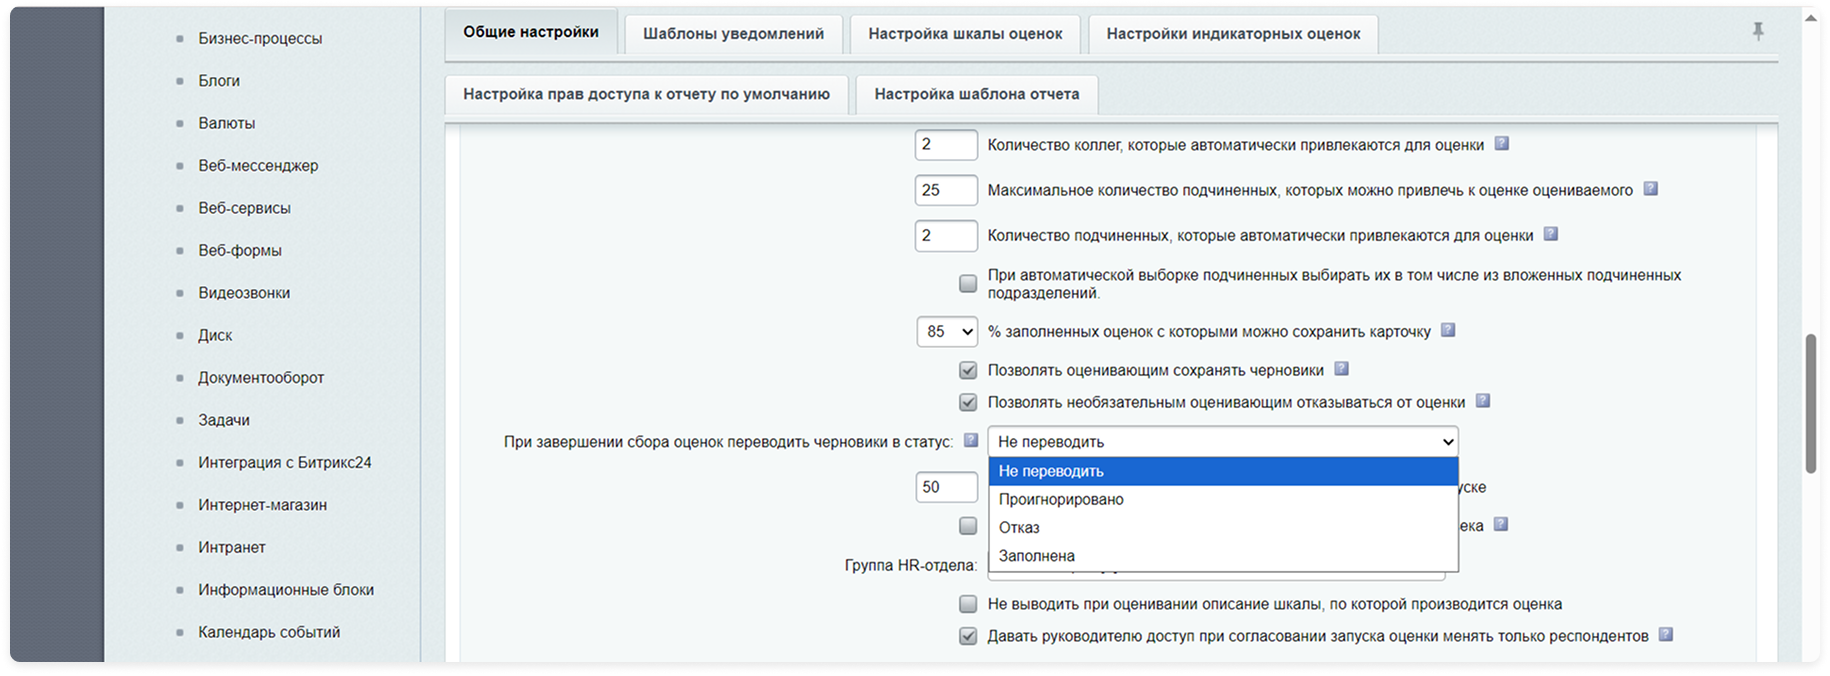The height and width of the screenshot is (676, 1830).
Task: Click the colleagues count field with value 2
Action: tap(946, 144)
